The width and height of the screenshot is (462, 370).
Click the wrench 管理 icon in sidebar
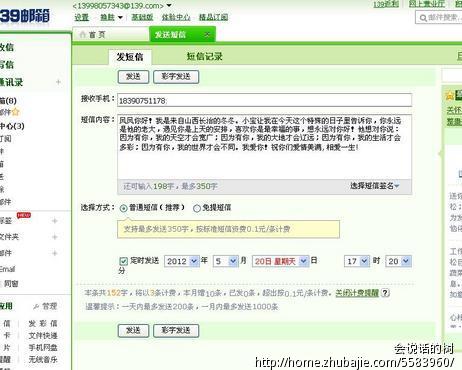click(36, 306)
